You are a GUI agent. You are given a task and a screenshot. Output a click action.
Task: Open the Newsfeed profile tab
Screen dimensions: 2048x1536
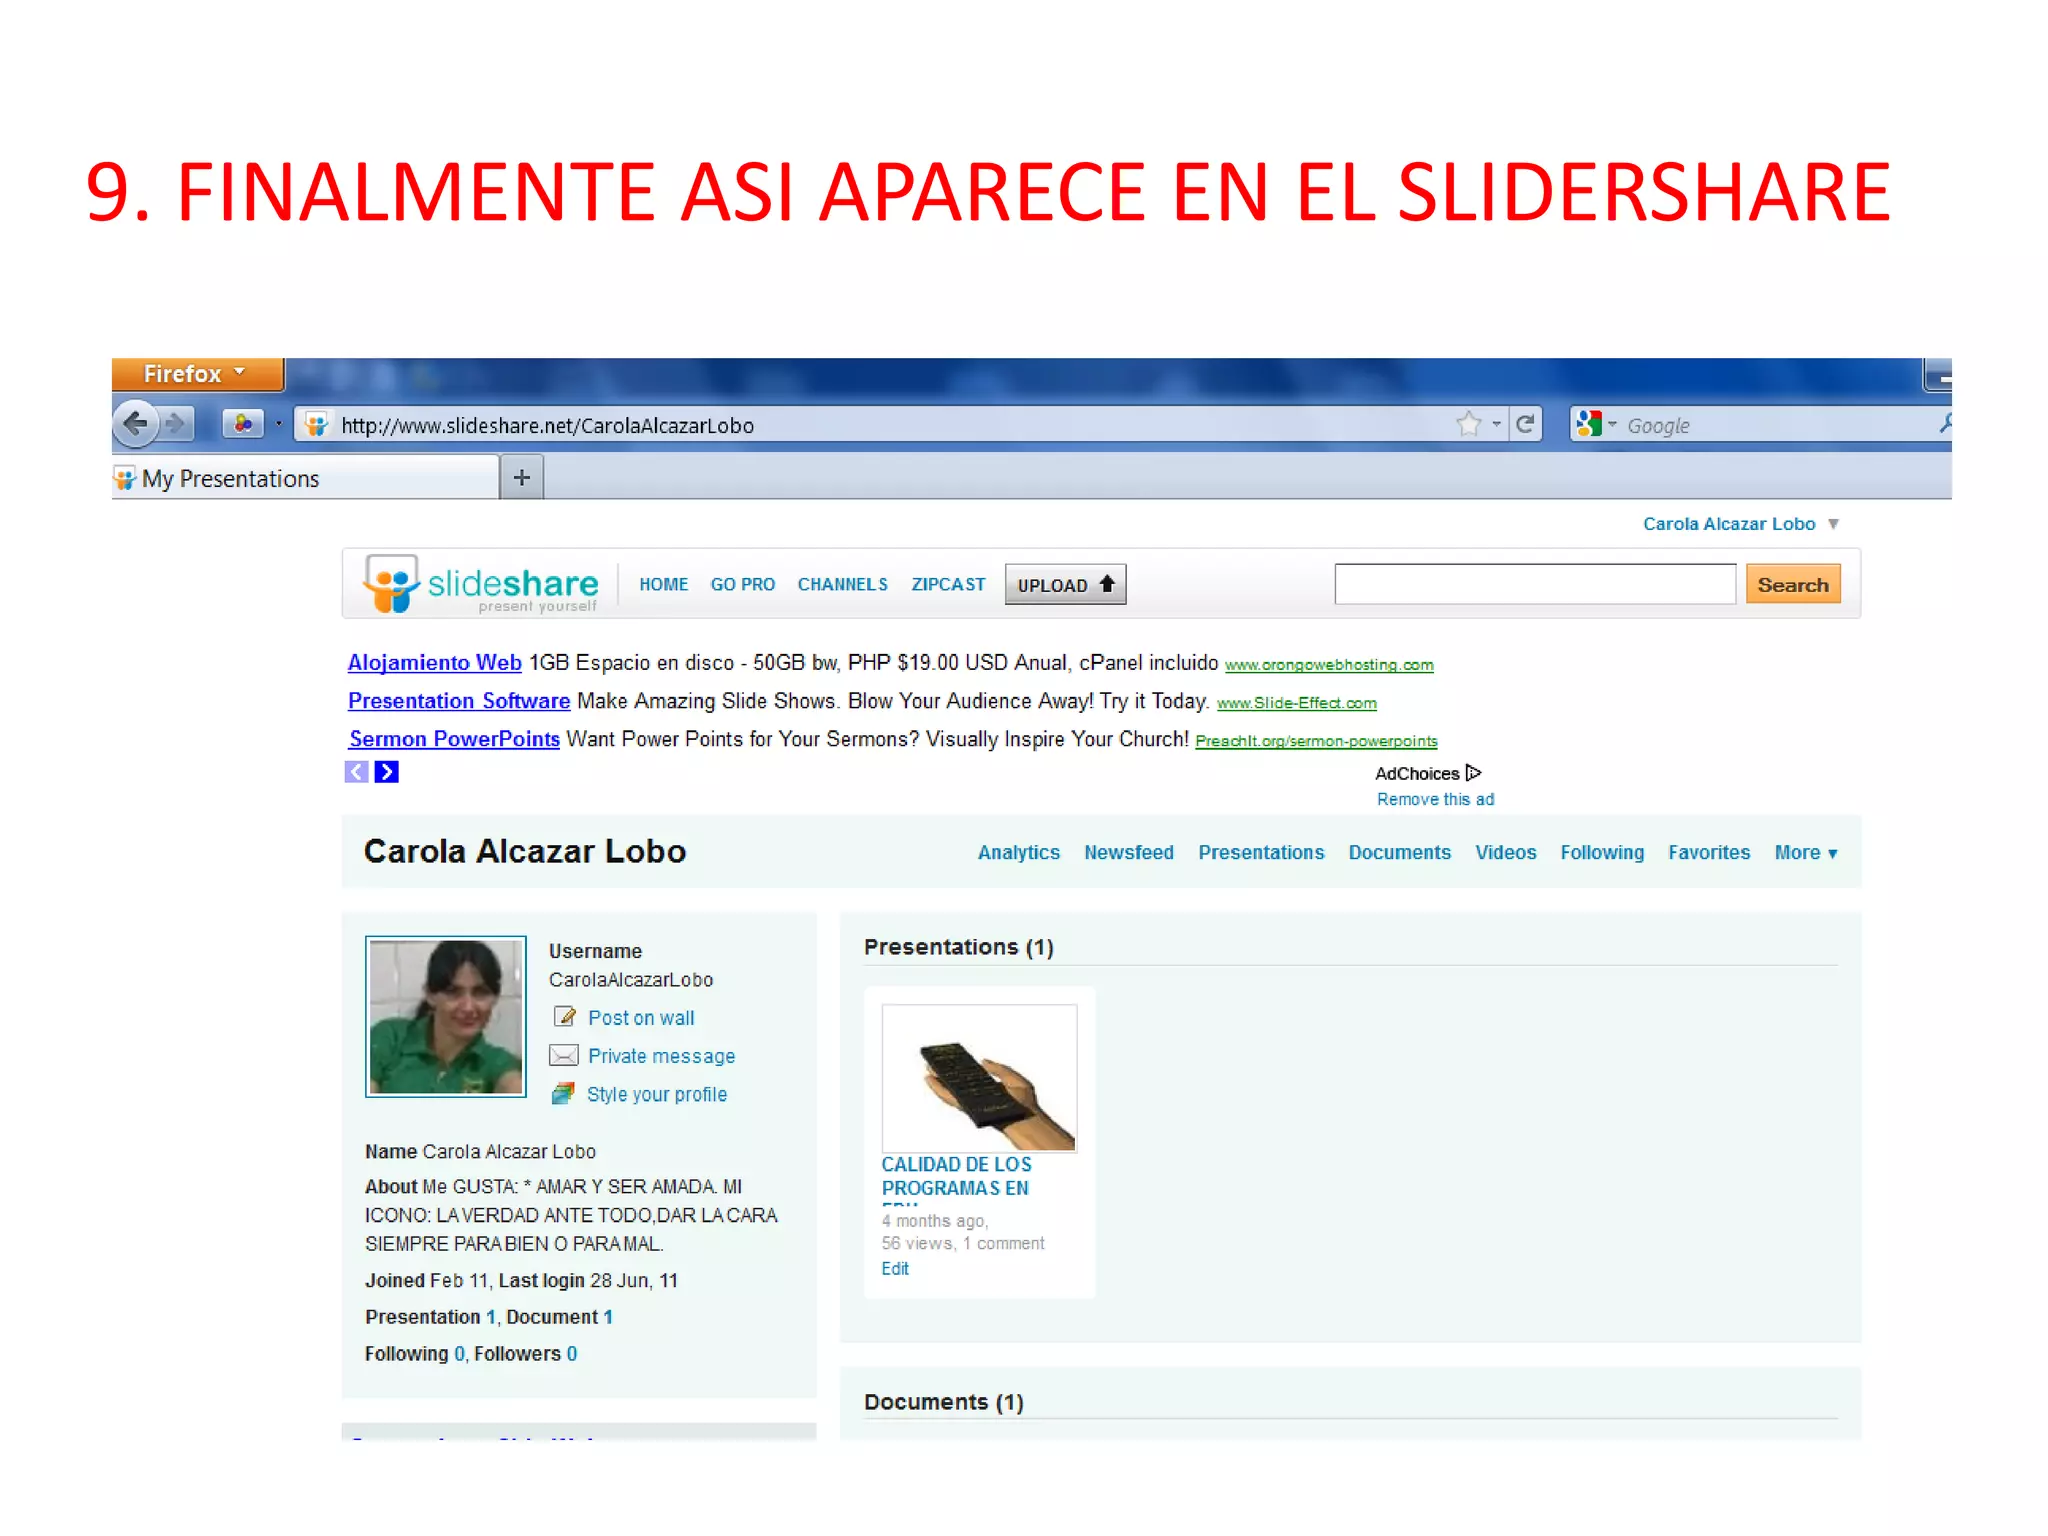pyautogui.click(x=1129, y=853)
